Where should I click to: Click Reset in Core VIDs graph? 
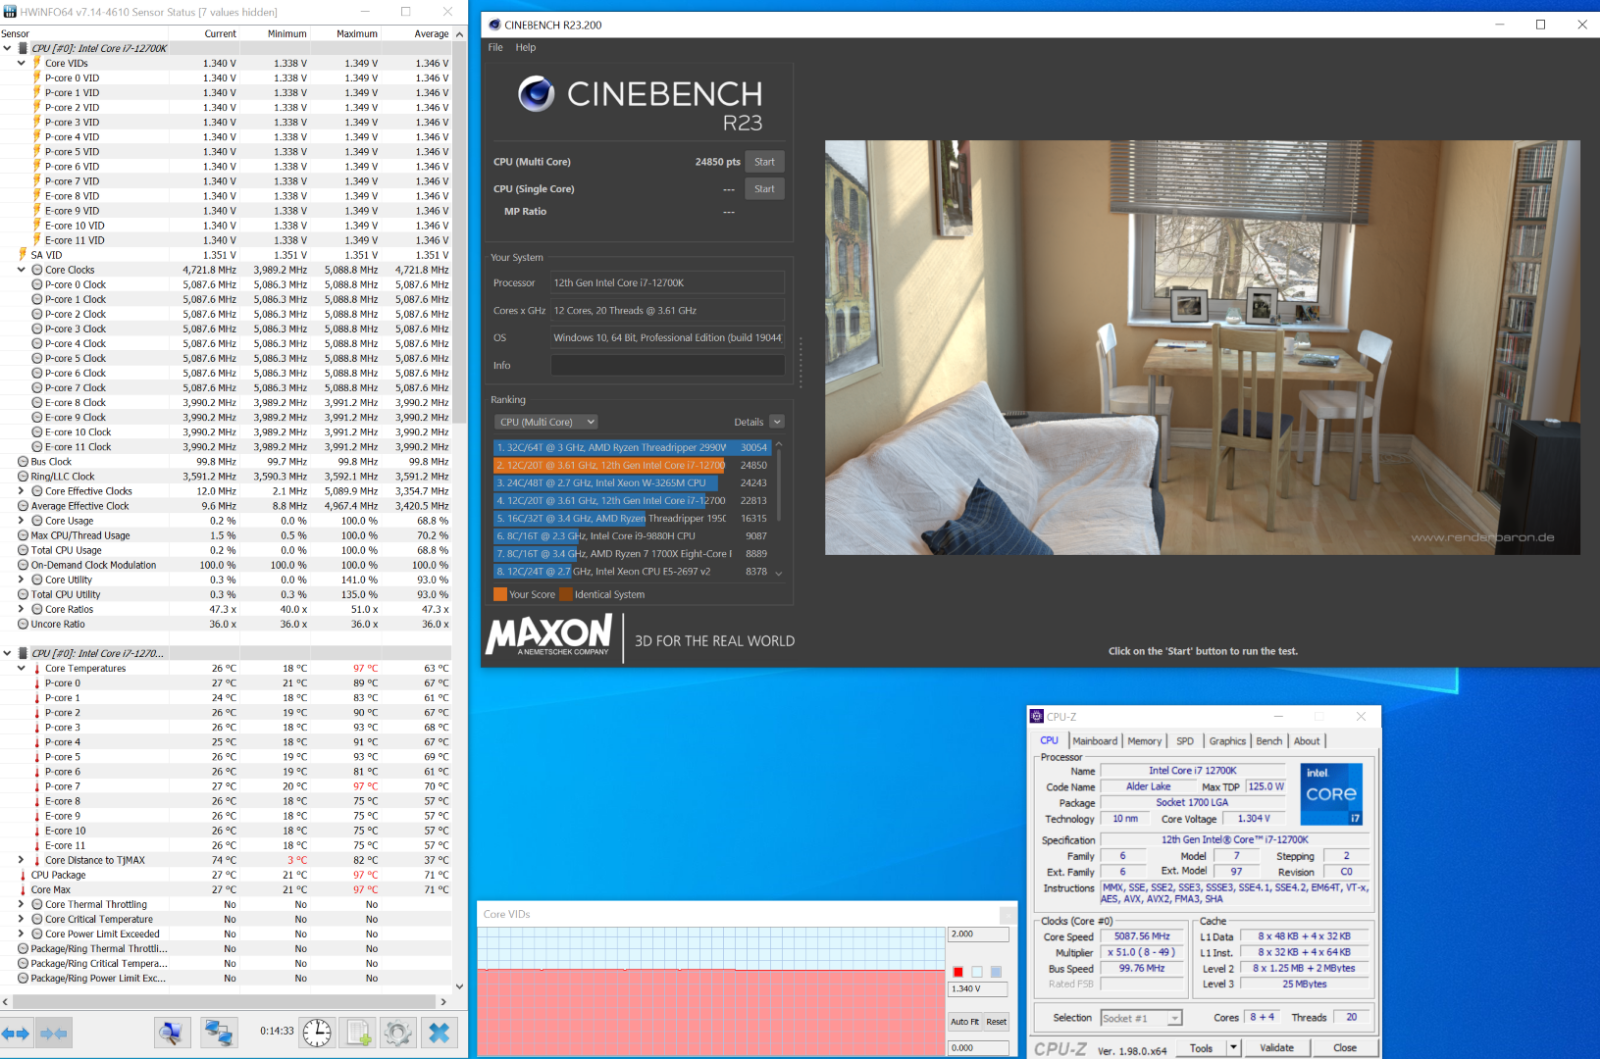(996, 1022)
